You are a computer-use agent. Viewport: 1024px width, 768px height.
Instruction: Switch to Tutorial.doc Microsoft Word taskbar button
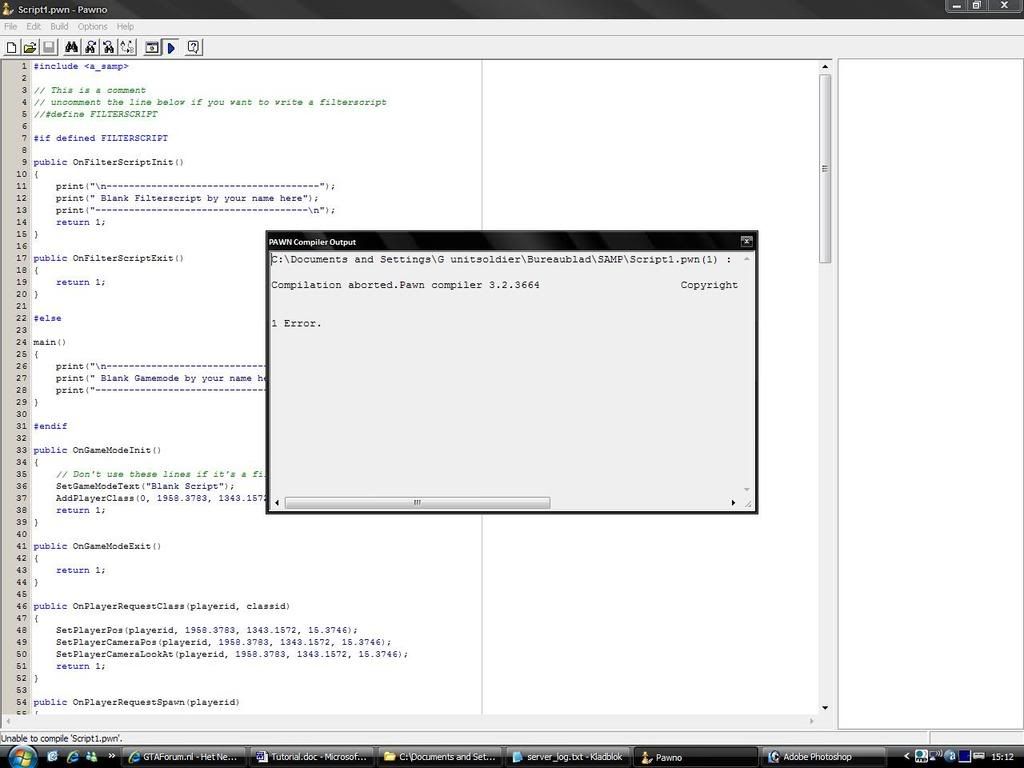[313, 757]
